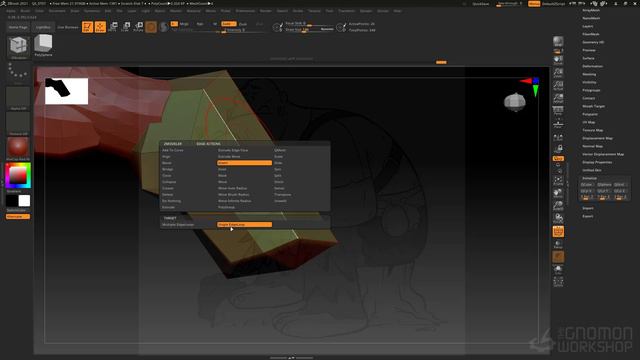Viewport: 640px width, 360px height.
Task: Expand the NanoMesh subpalette
Action: pos(591,18)
